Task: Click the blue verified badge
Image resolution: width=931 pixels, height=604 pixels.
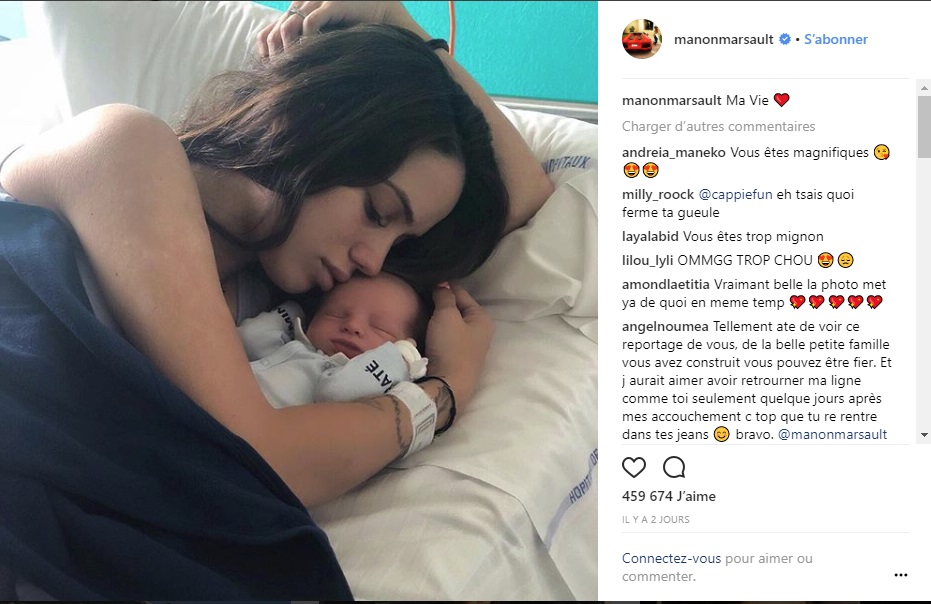Action: click(785, 39)
